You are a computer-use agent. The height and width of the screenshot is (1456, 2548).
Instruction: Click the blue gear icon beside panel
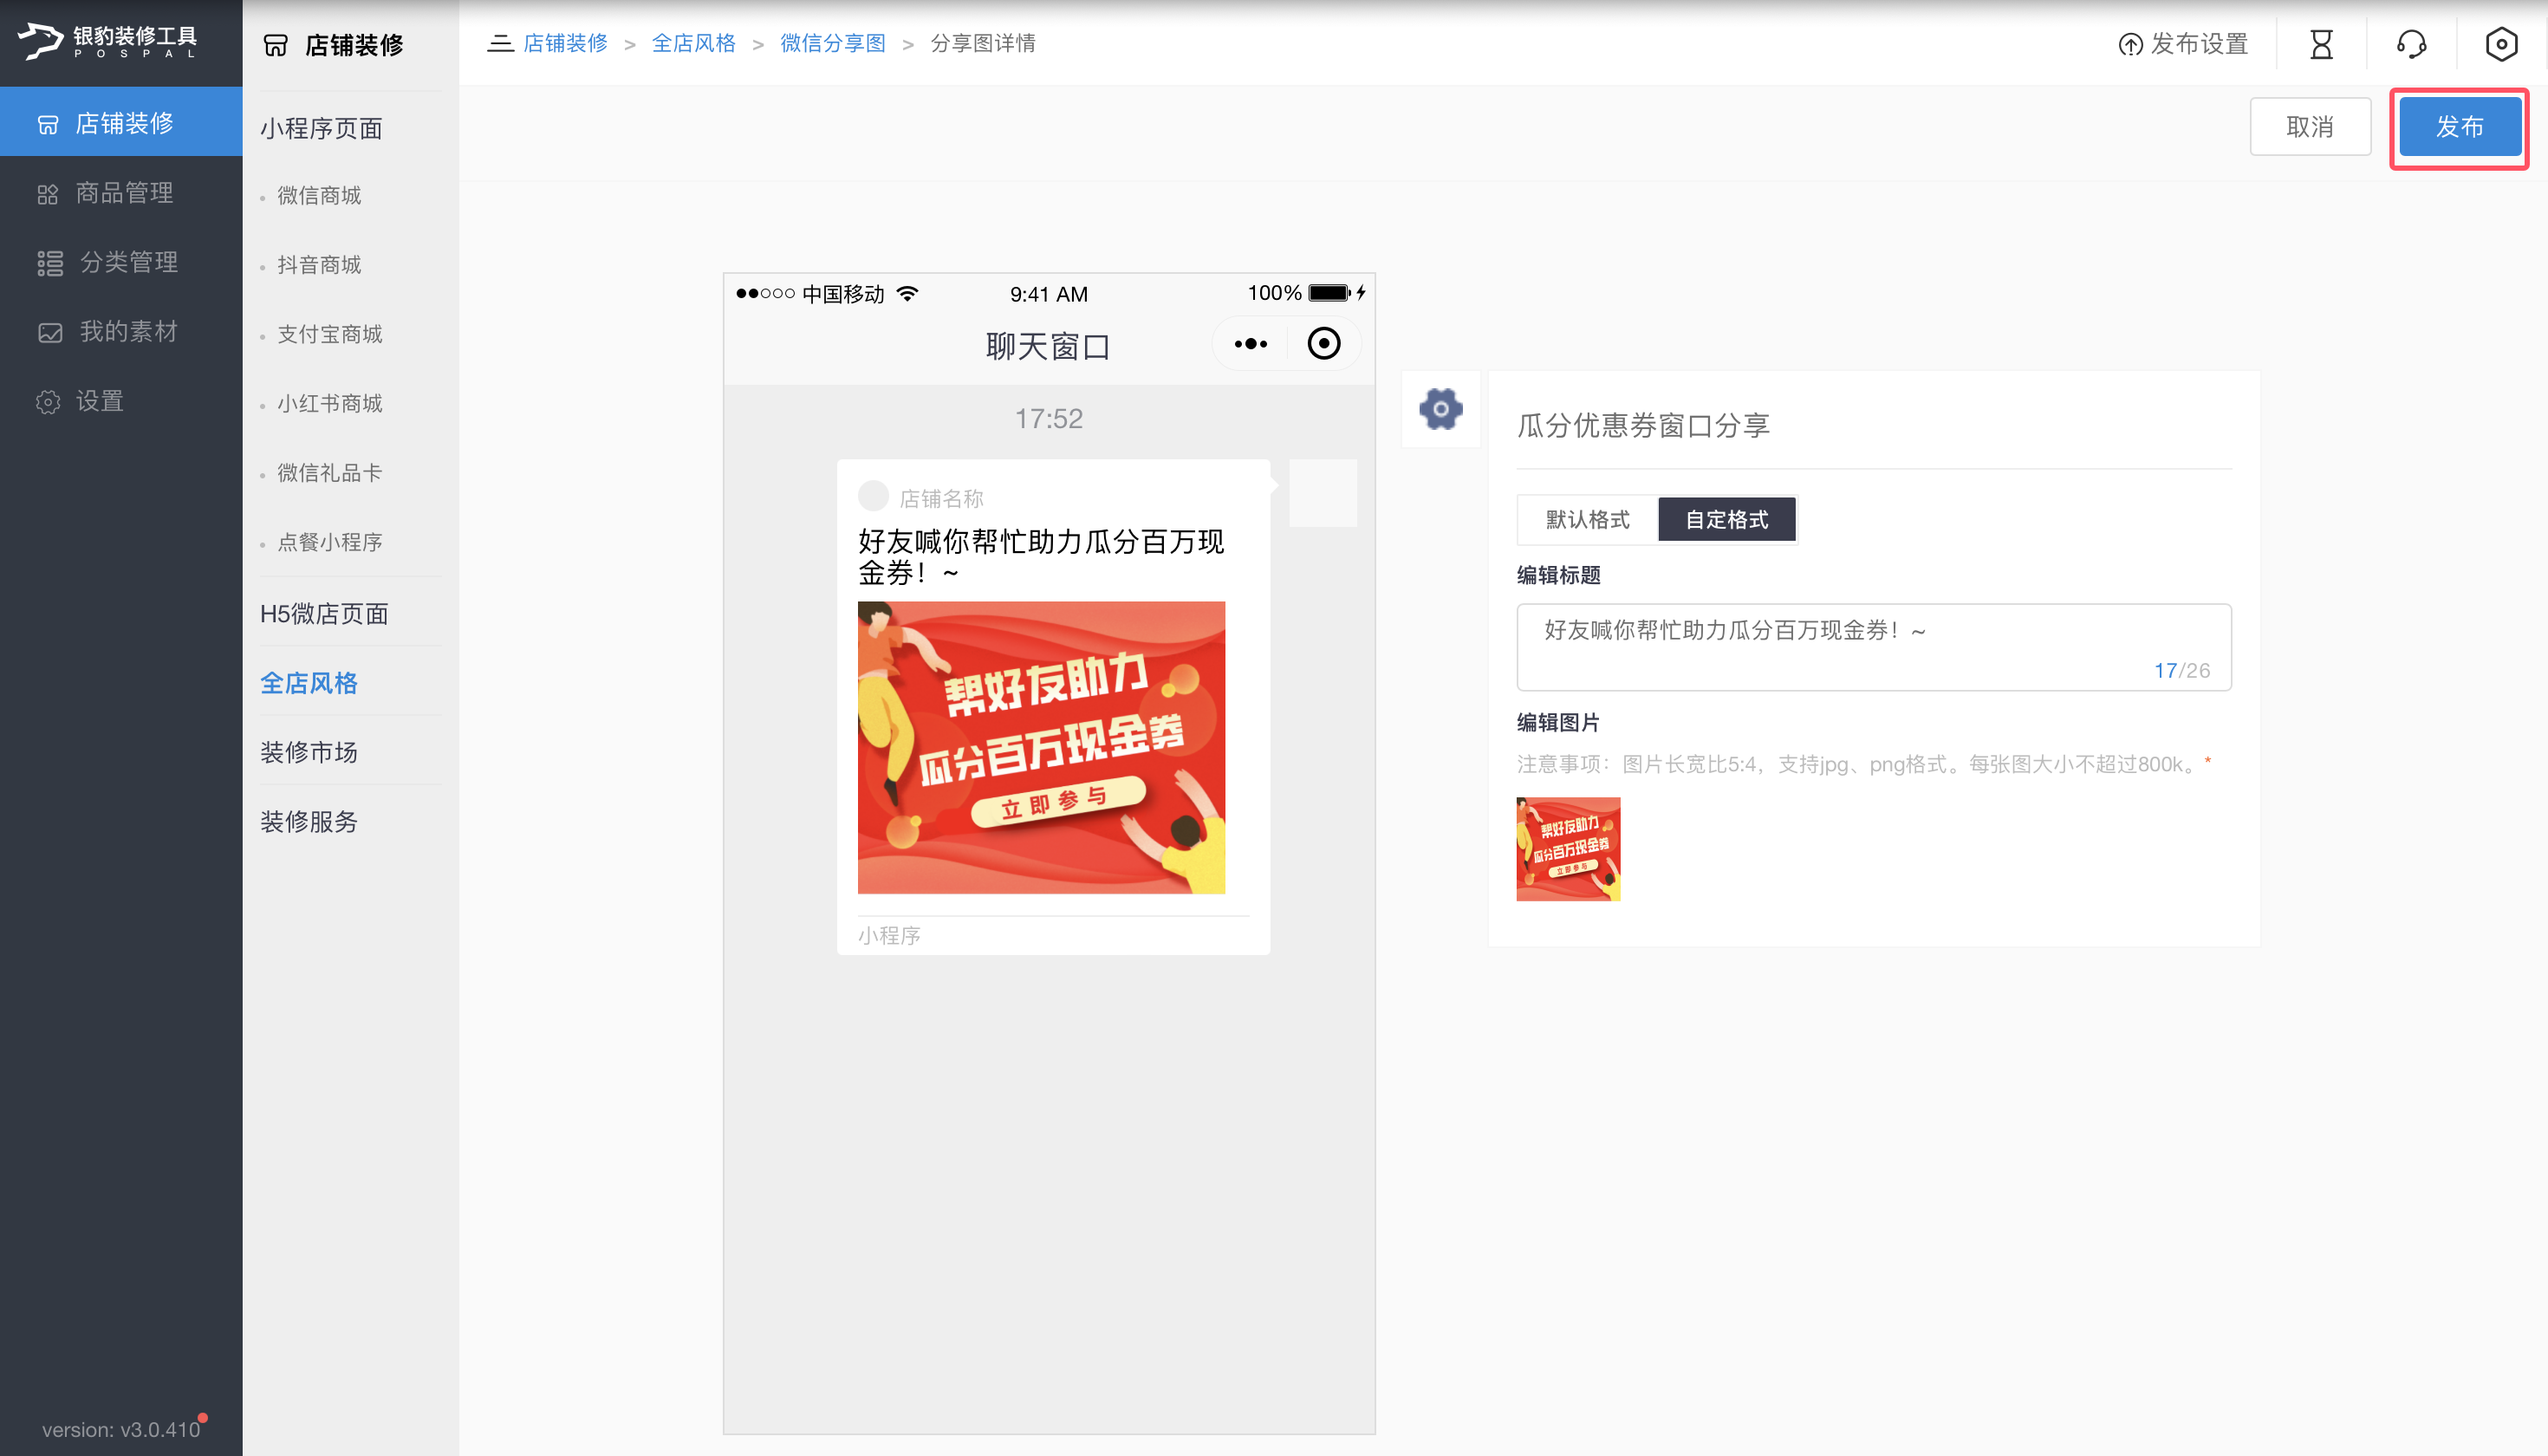(x=1440, y=409)
